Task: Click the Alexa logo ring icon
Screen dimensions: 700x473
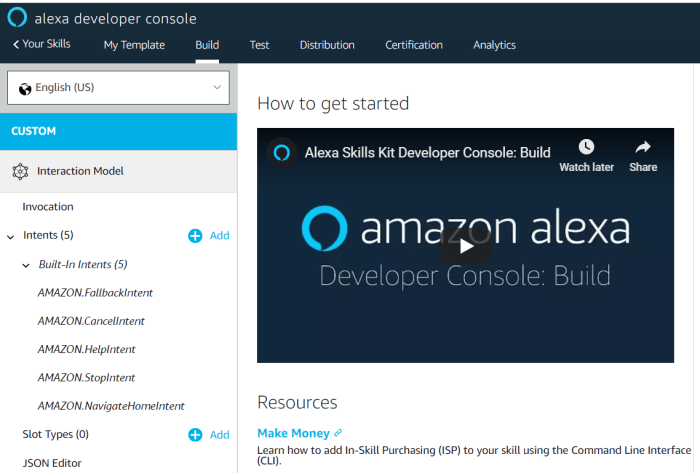Action: (18, 18)
